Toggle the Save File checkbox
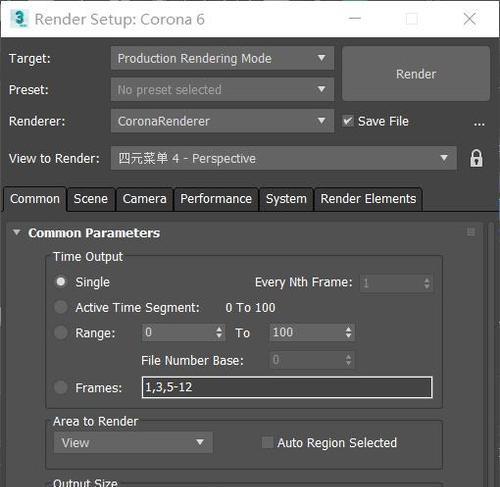500x487 pixels. [348, 121]
